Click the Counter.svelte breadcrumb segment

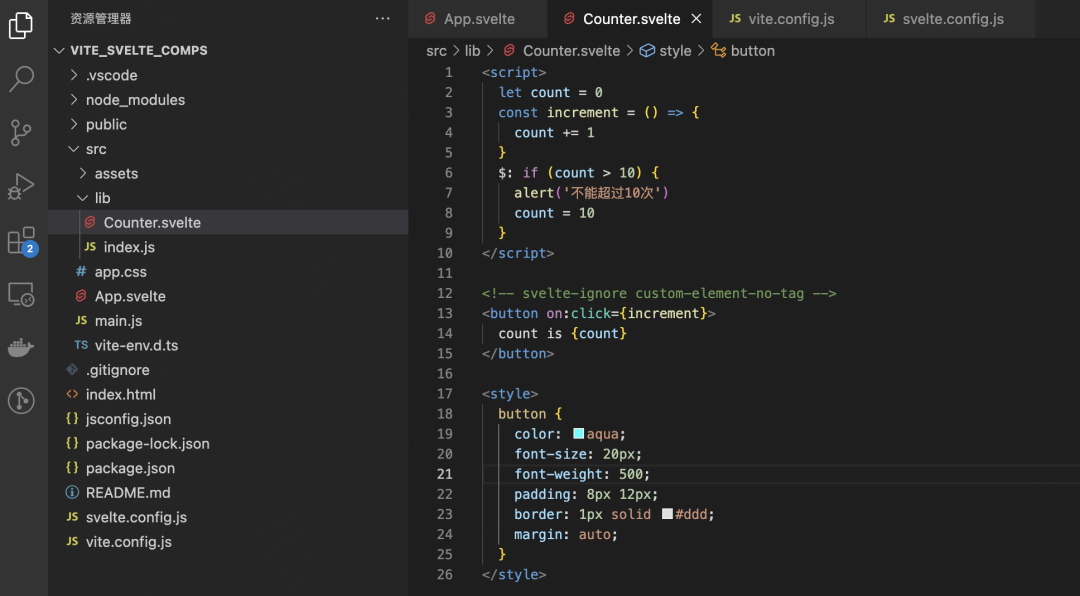[561, 51]
